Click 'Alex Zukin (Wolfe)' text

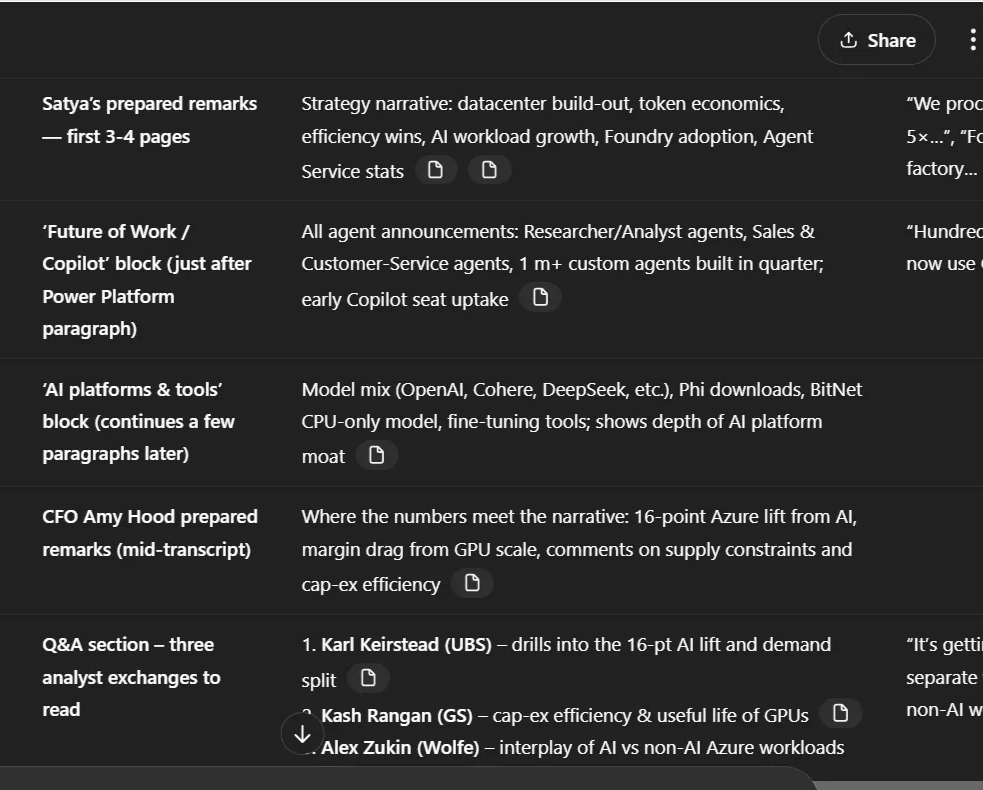click(x=400, y=747)
